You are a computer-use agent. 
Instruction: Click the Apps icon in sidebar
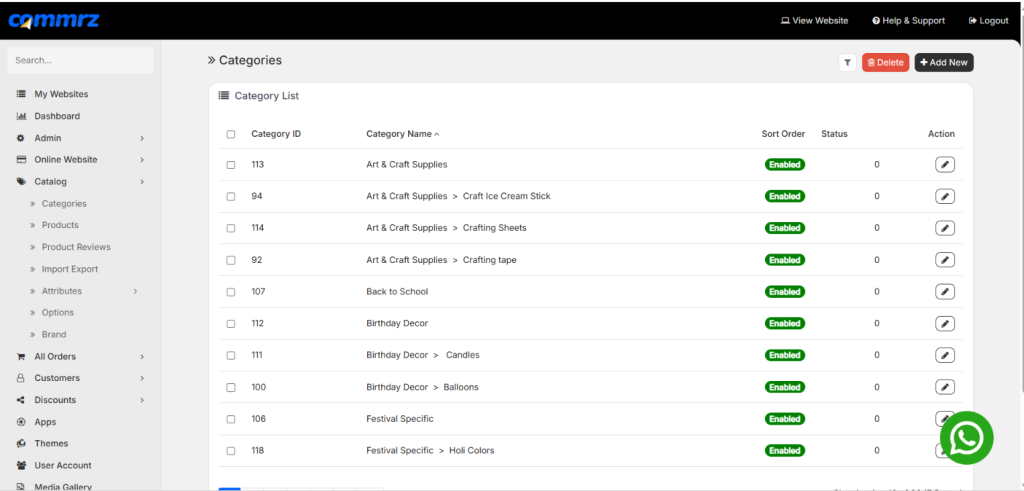pyautogui.click(x=21, y=422)
